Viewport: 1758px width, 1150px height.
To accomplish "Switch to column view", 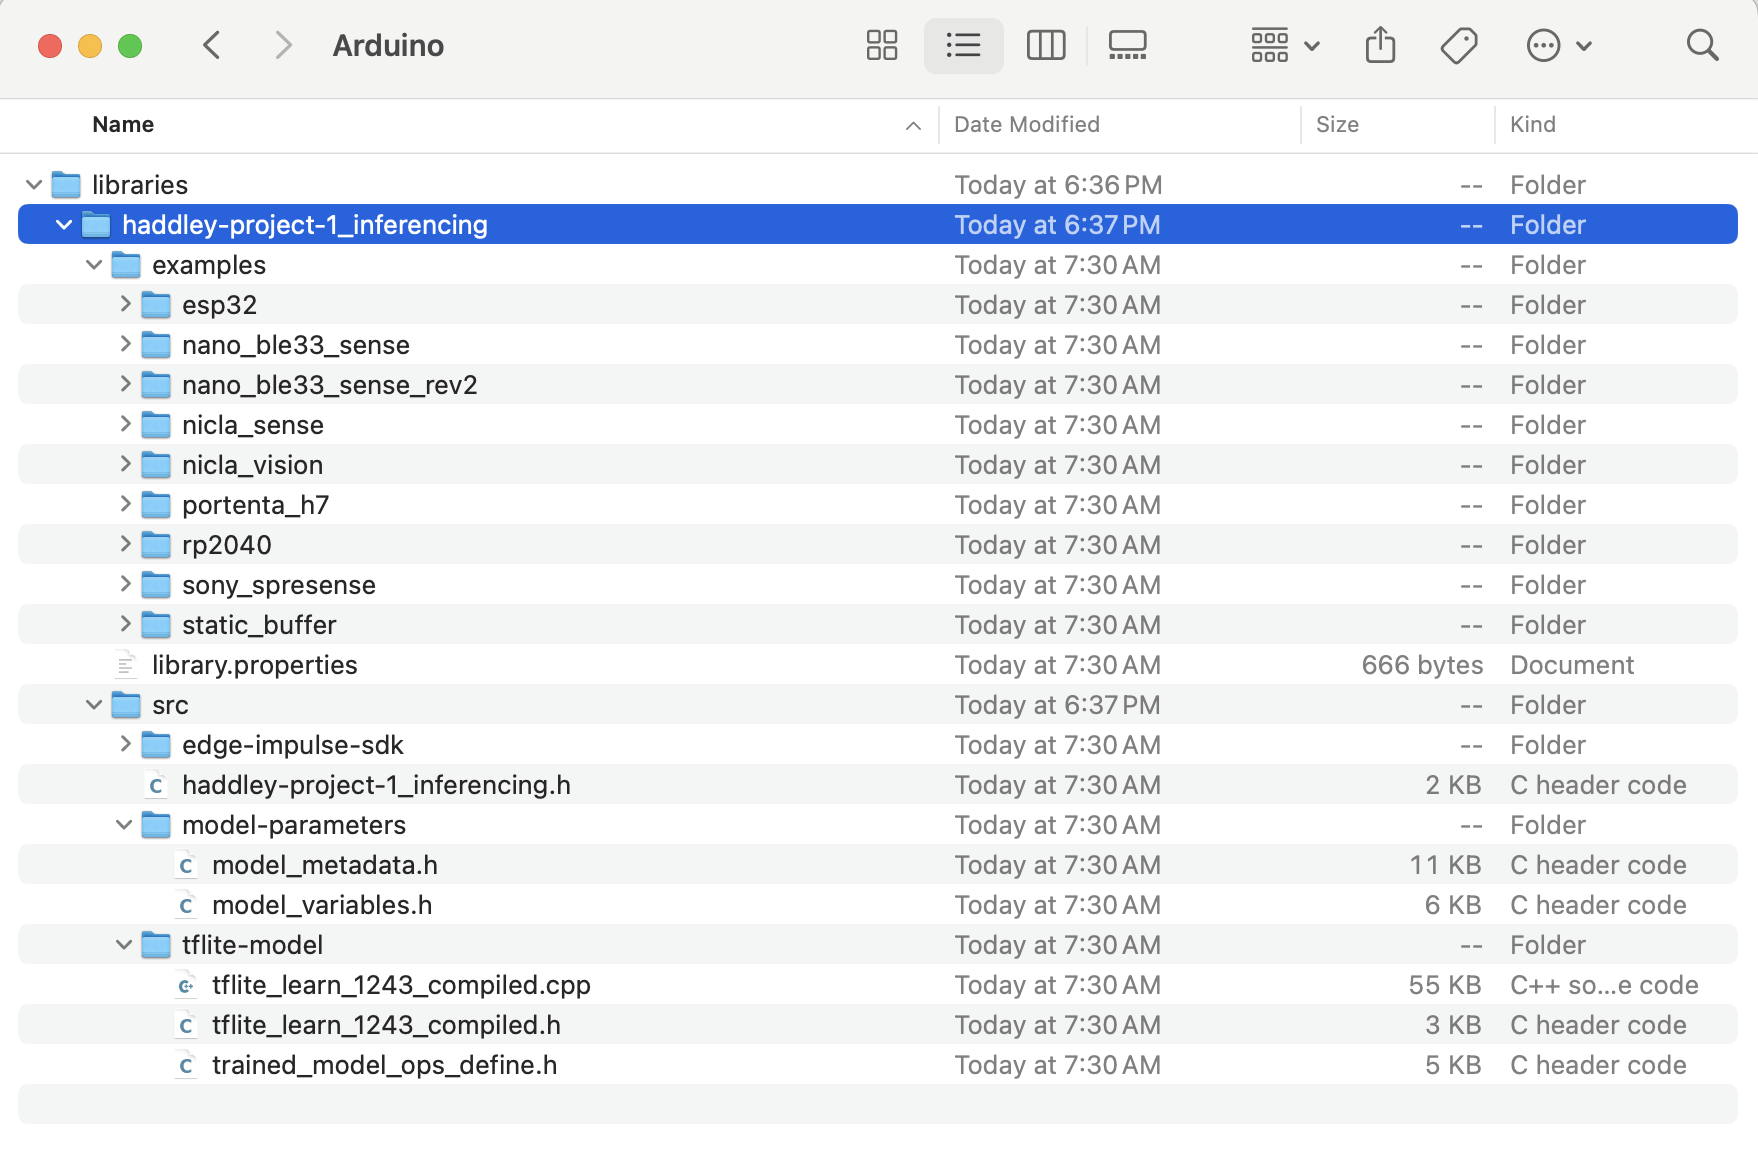I will pos(1046,45).
